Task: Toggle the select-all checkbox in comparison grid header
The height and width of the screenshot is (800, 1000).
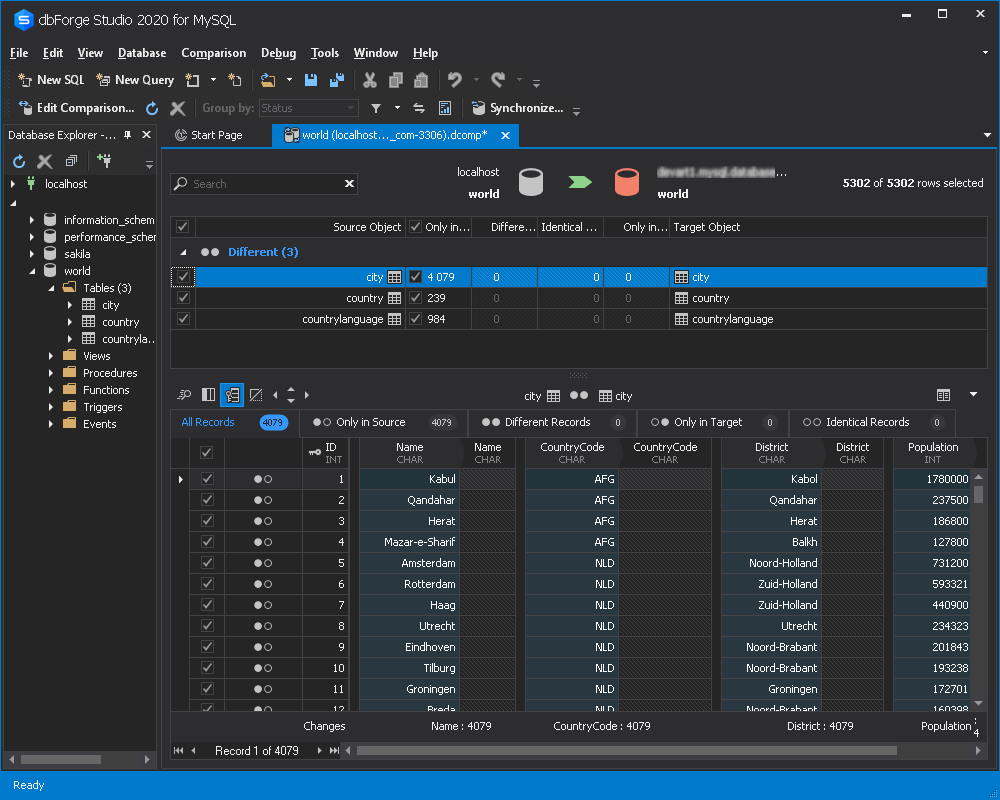Action: click(182, 226)
